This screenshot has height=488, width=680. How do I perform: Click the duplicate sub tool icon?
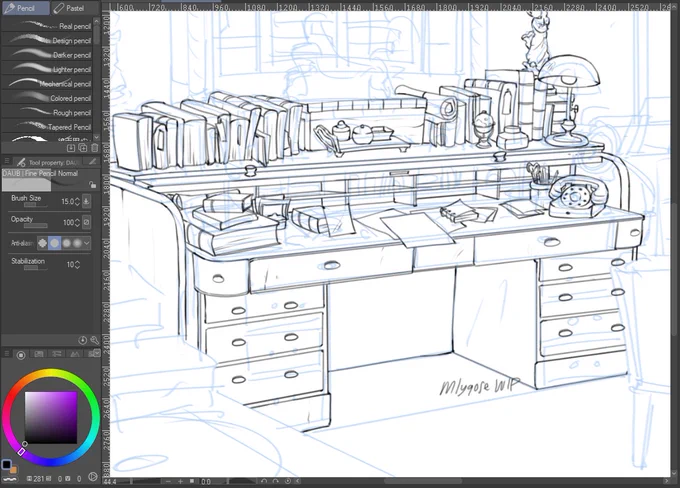[82, 148]
